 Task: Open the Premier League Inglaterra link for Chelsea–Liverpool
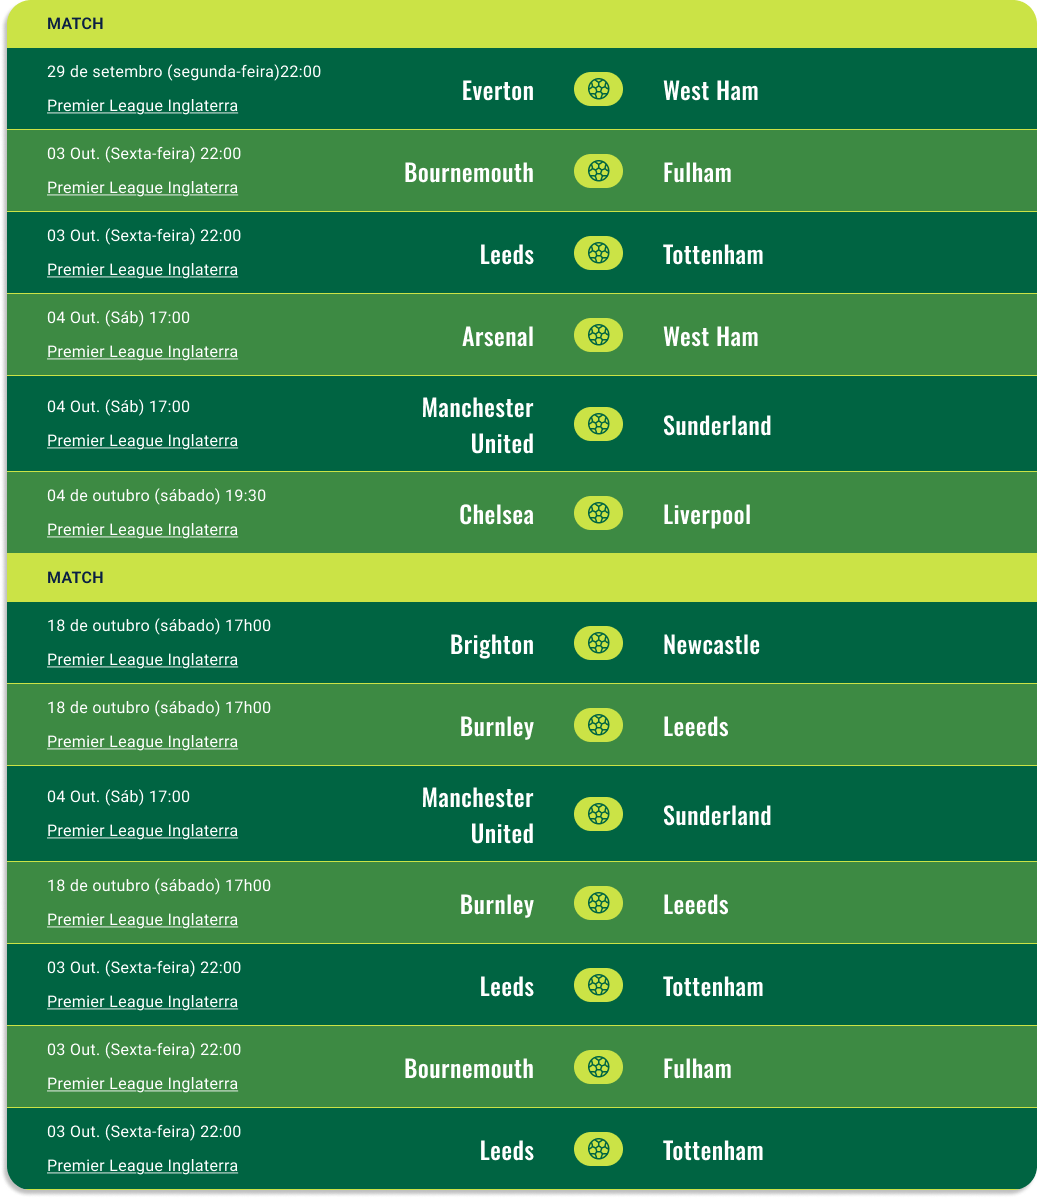142,530
